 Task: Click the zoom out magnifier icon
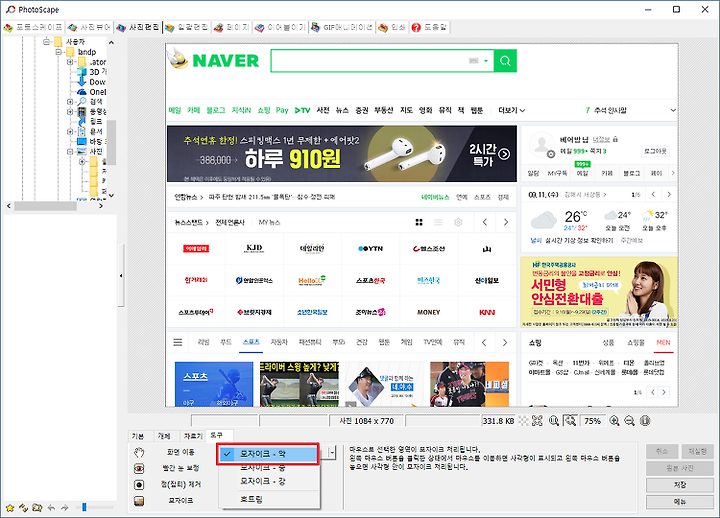[630, 421]
